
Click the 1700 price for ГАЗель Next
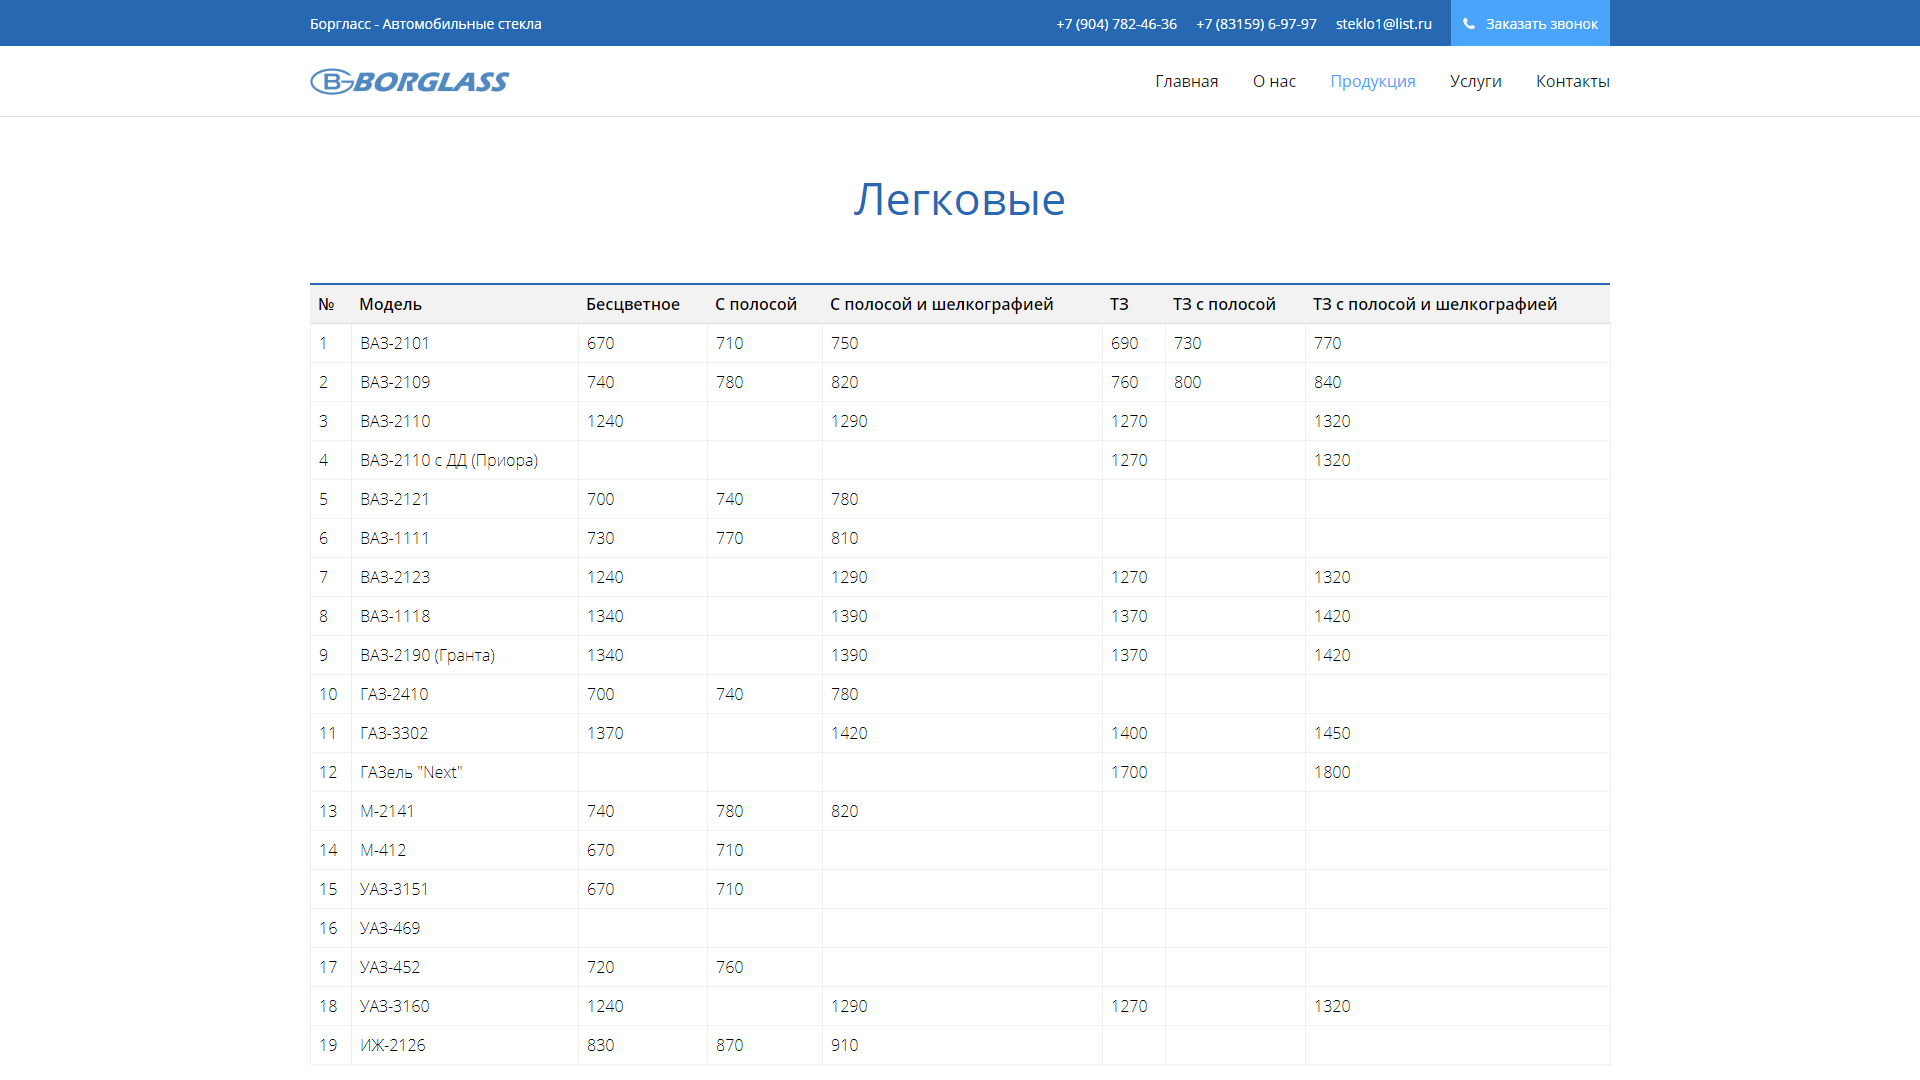(1129, 772)
